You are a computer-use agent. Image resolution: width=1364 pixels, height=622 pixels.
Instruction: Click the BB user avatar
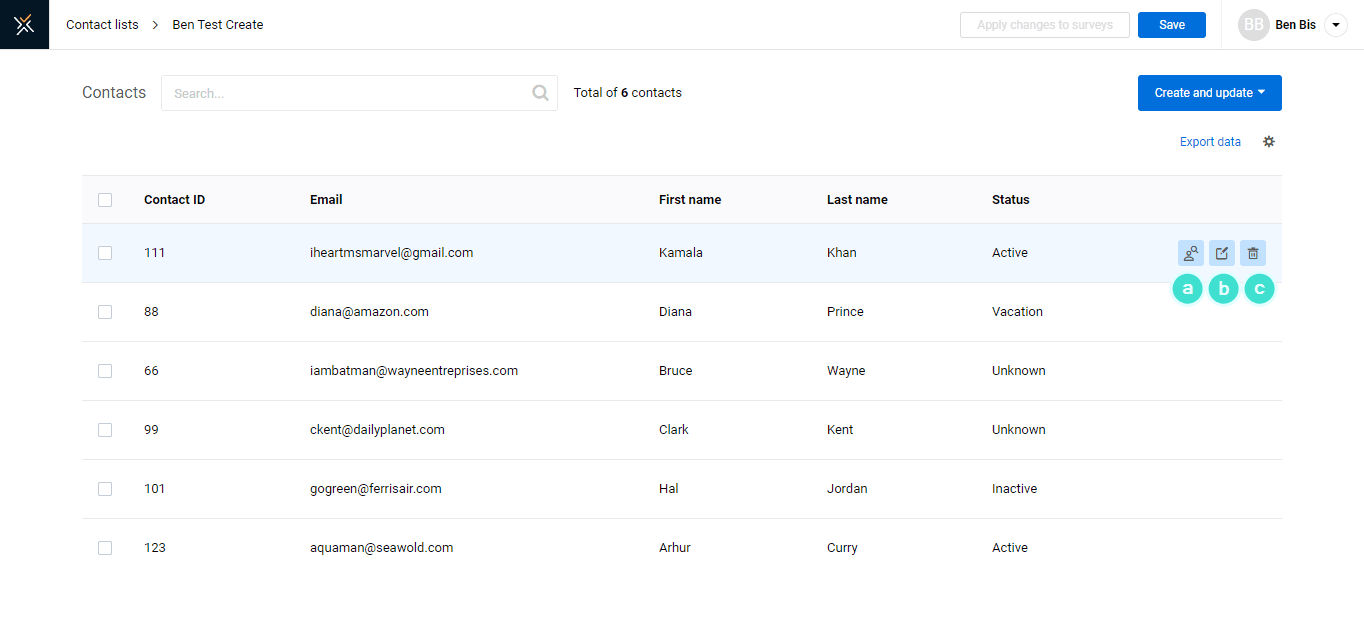tap(1254, 25)
